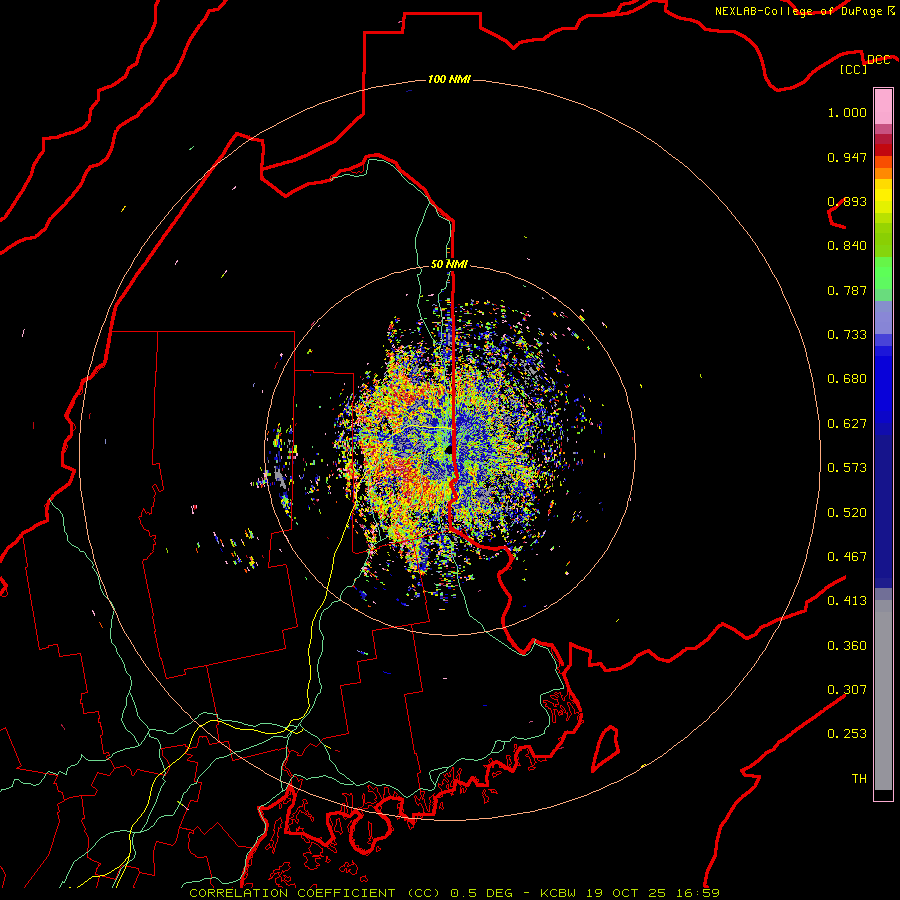Click the 0.520 legend value

click(847, 513)
